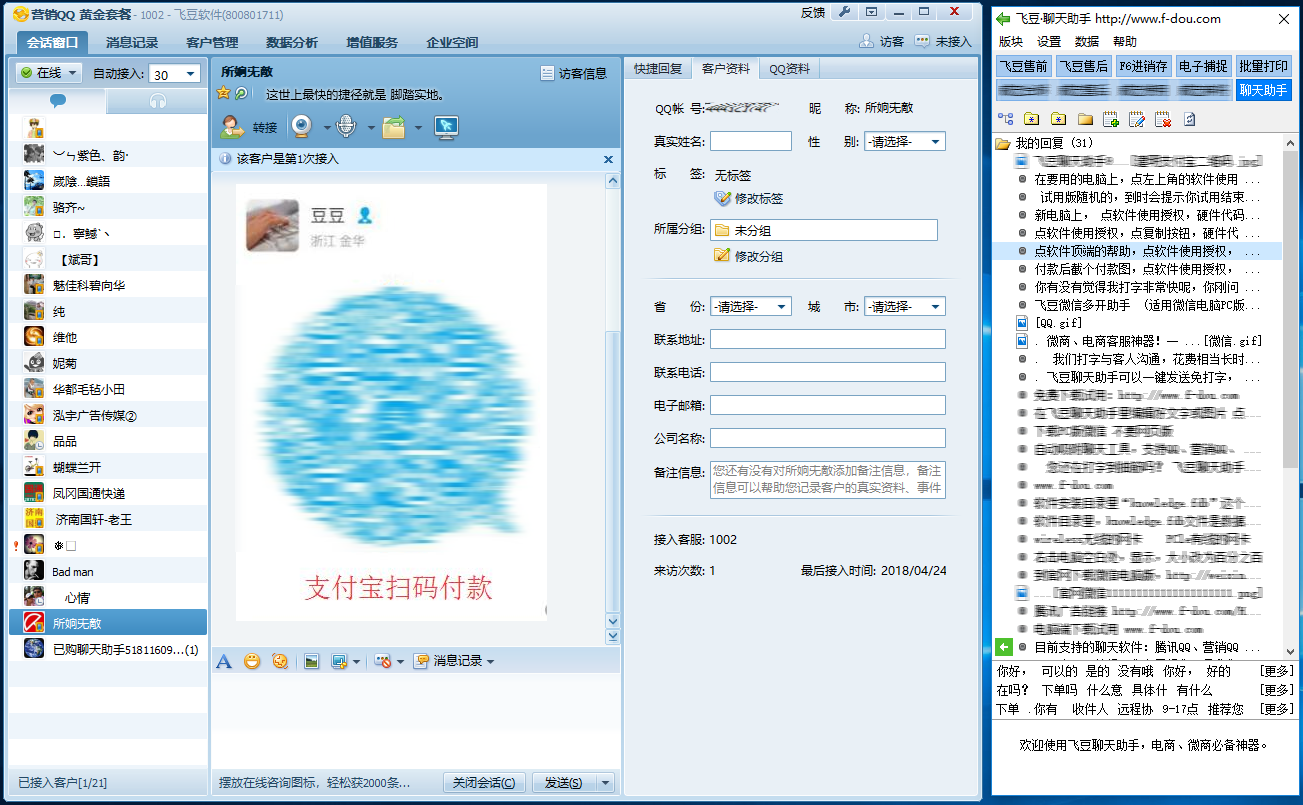The image size is (1303, 805).
Task: Open the 设置 menu in 飞豆 window
Action: pos(1049,42)
